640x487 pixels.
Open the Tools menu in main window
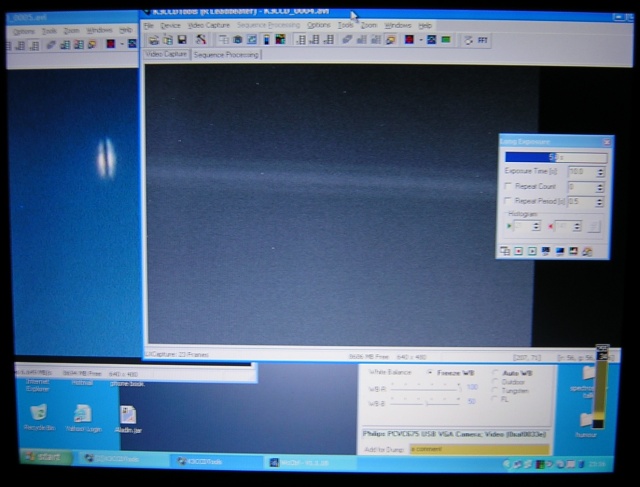coord(345,25)
